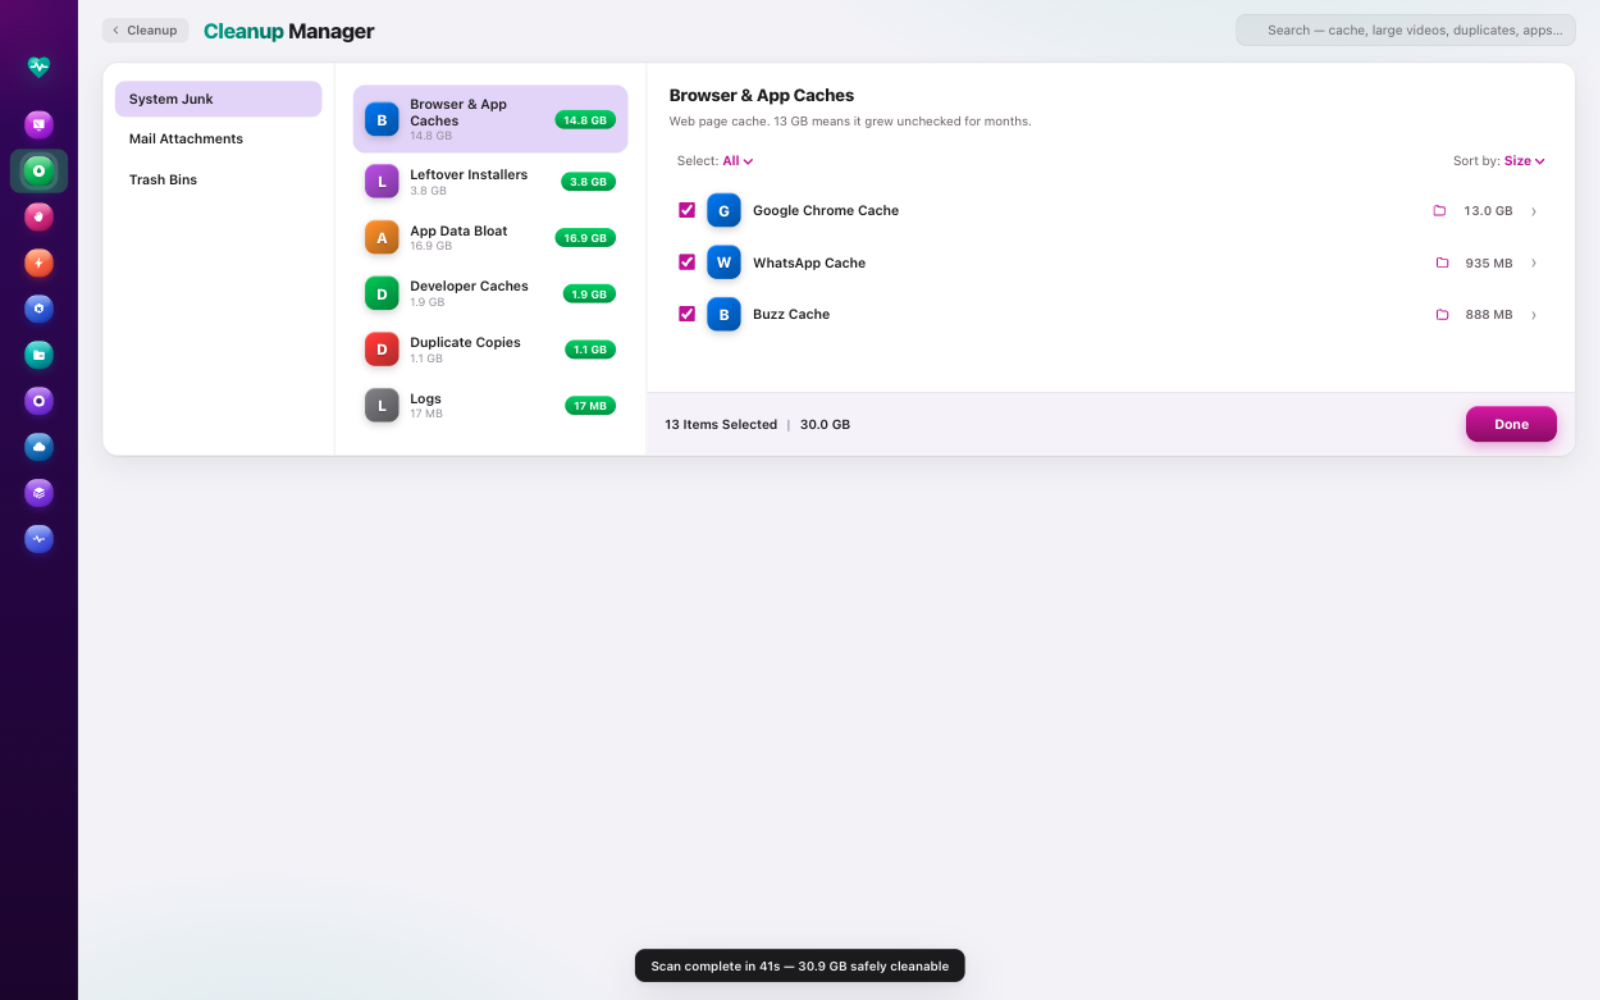Click the scan complete notification toast
This screenshot has width=1600, height=1000.
point(800,966)
